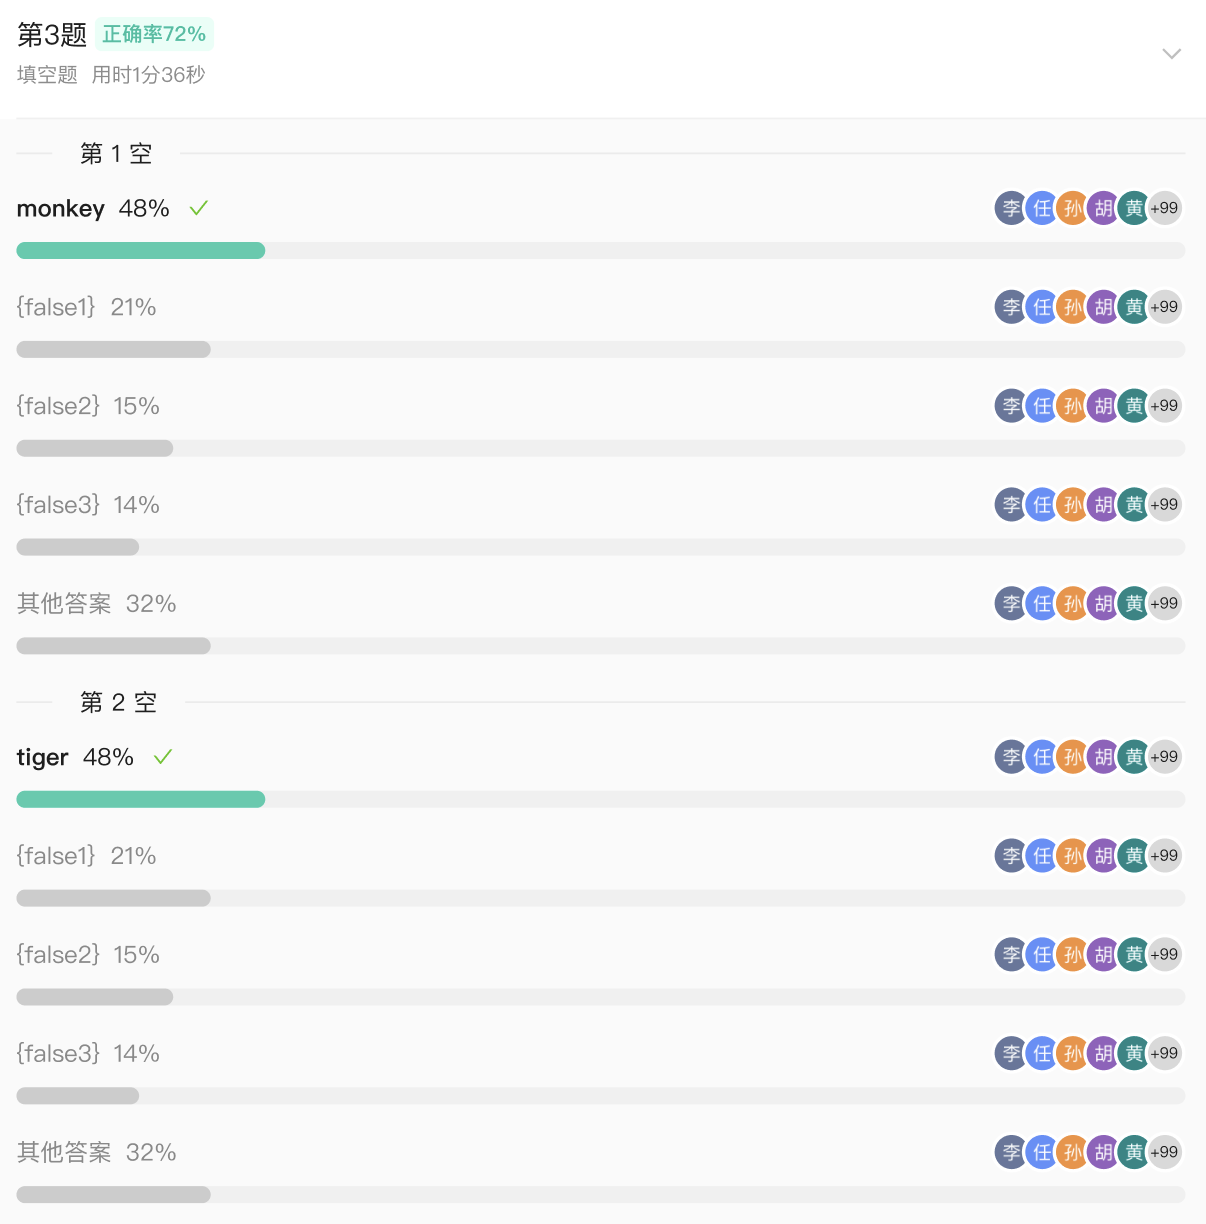Viewport: 1206px width, 1224px height.
Task: Click the green progress bar under tiger
Action: [141, 799]
